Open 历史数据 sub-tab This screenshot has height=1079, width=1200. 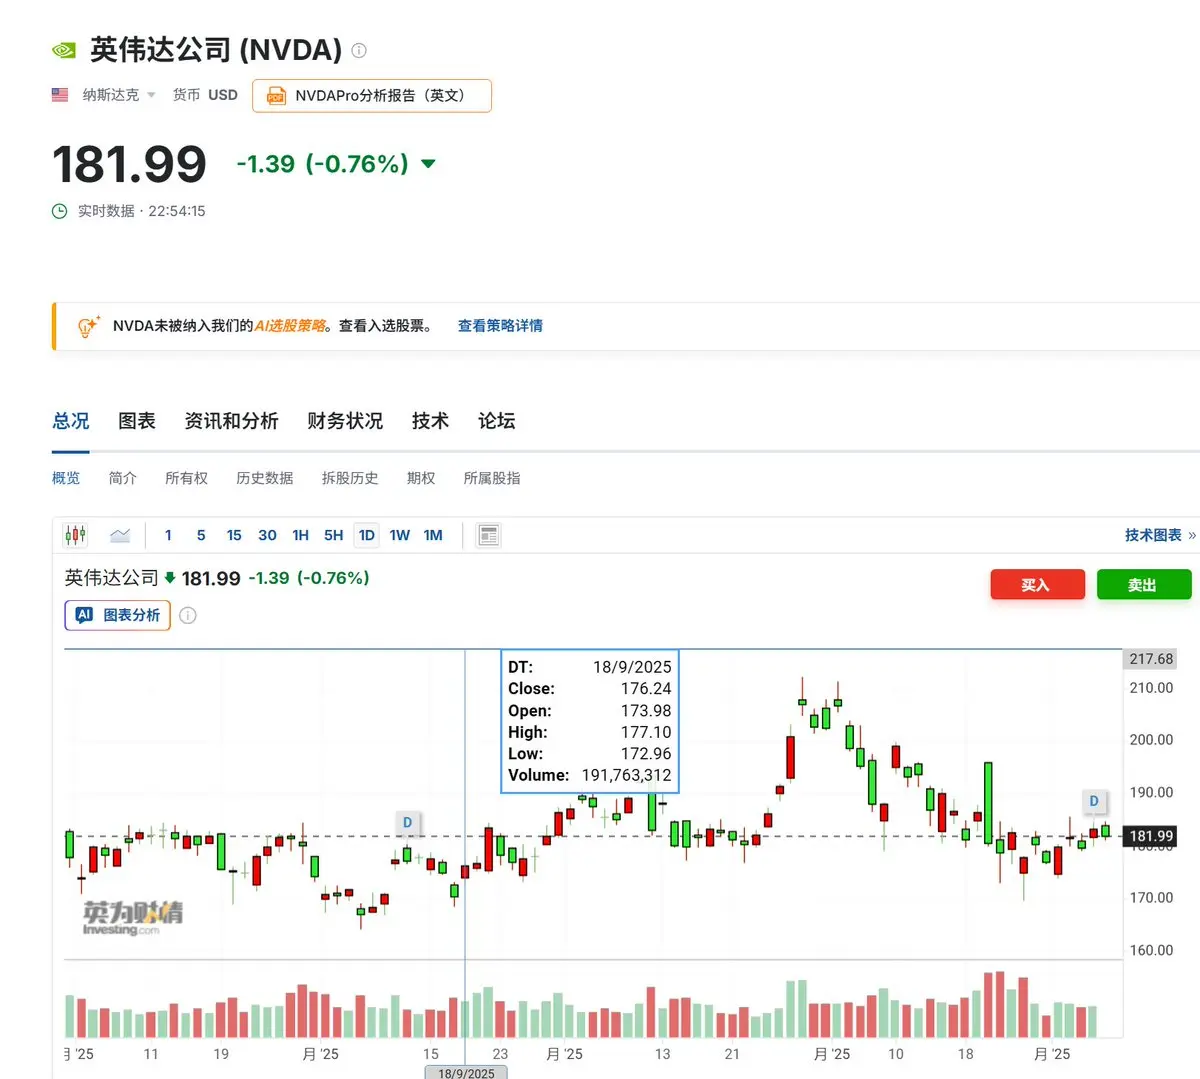265,478
